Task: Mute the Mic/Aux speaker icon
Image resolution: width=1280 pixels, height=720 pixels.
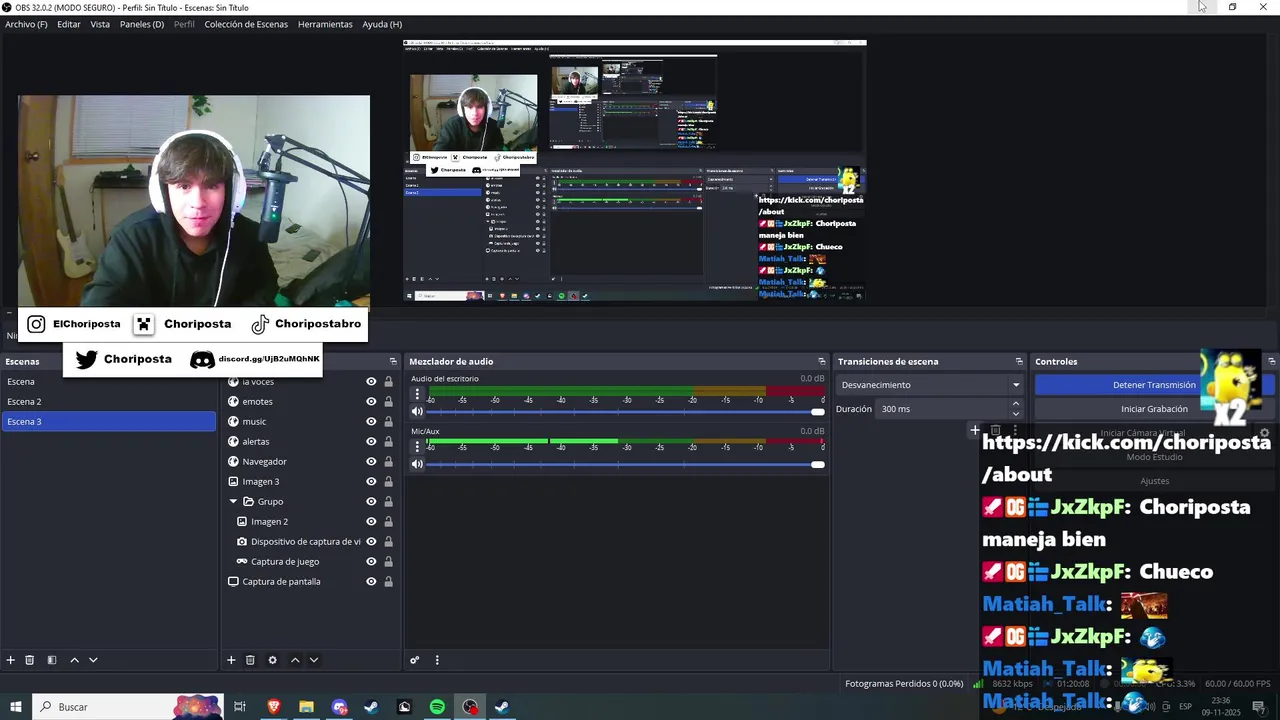Action: (417, 463)
